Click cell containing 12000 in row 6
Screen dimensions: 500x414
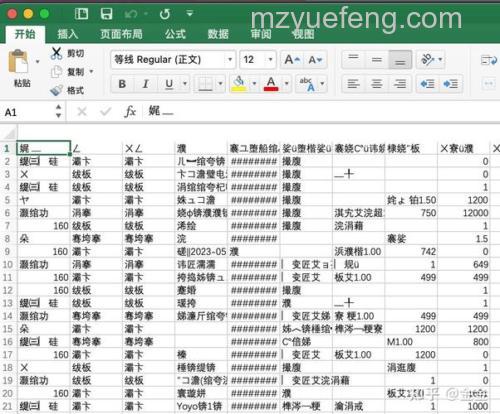pos(464,213)
